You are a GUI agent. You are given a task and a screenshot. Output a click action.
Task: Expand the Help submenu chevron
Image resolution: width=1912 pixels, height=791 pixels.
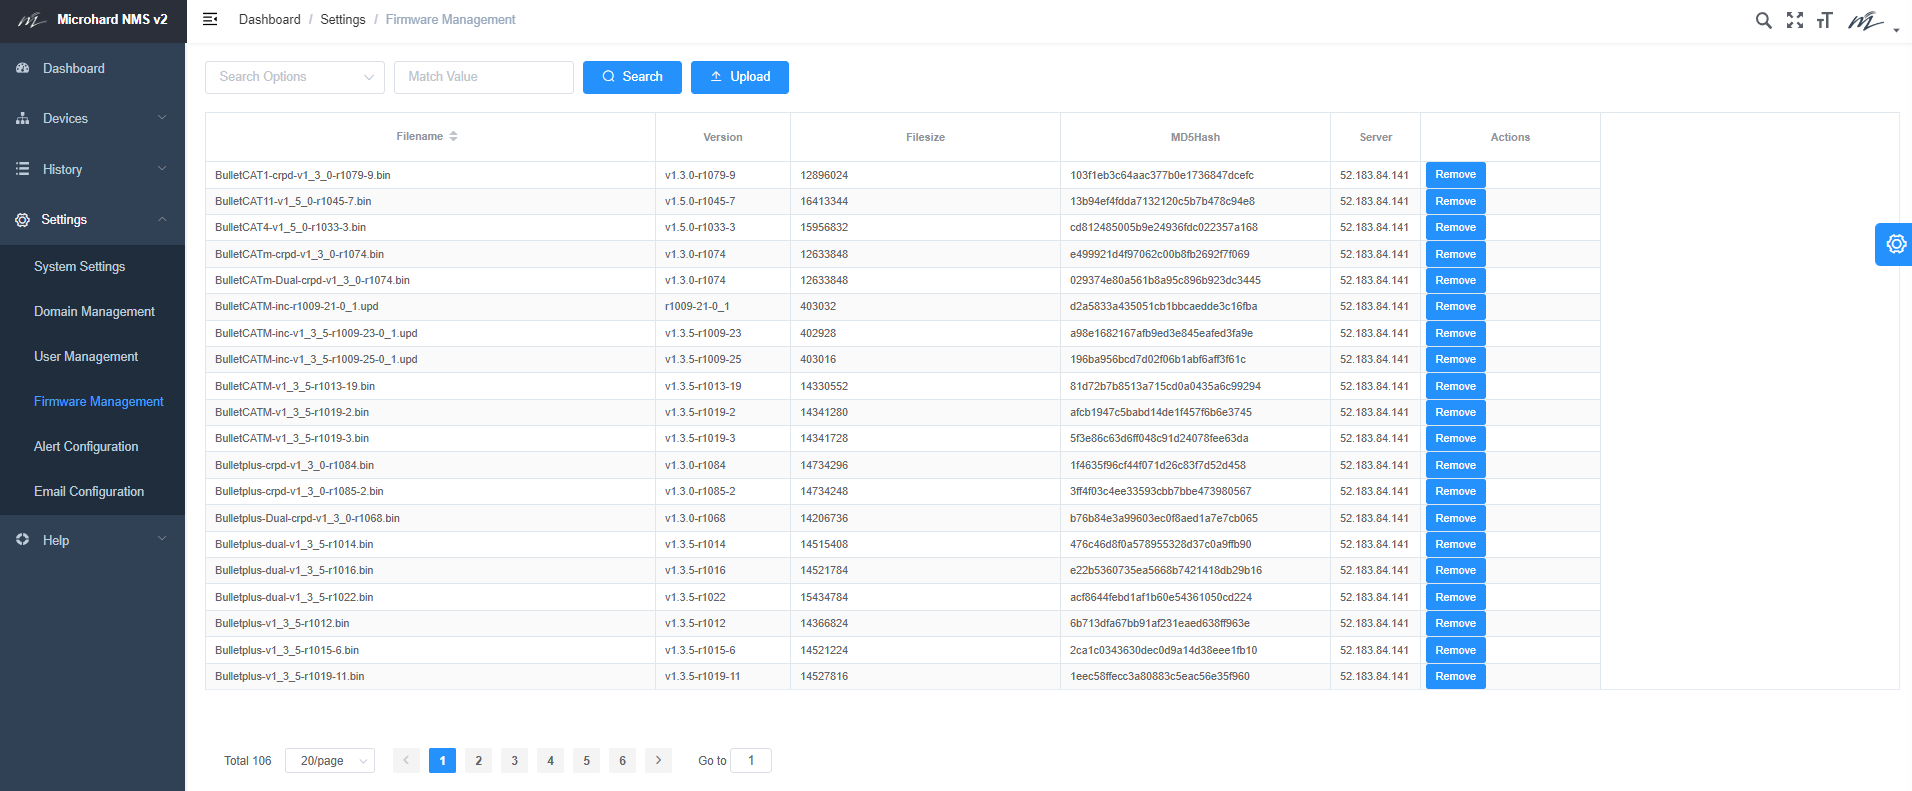coord(162,539)
